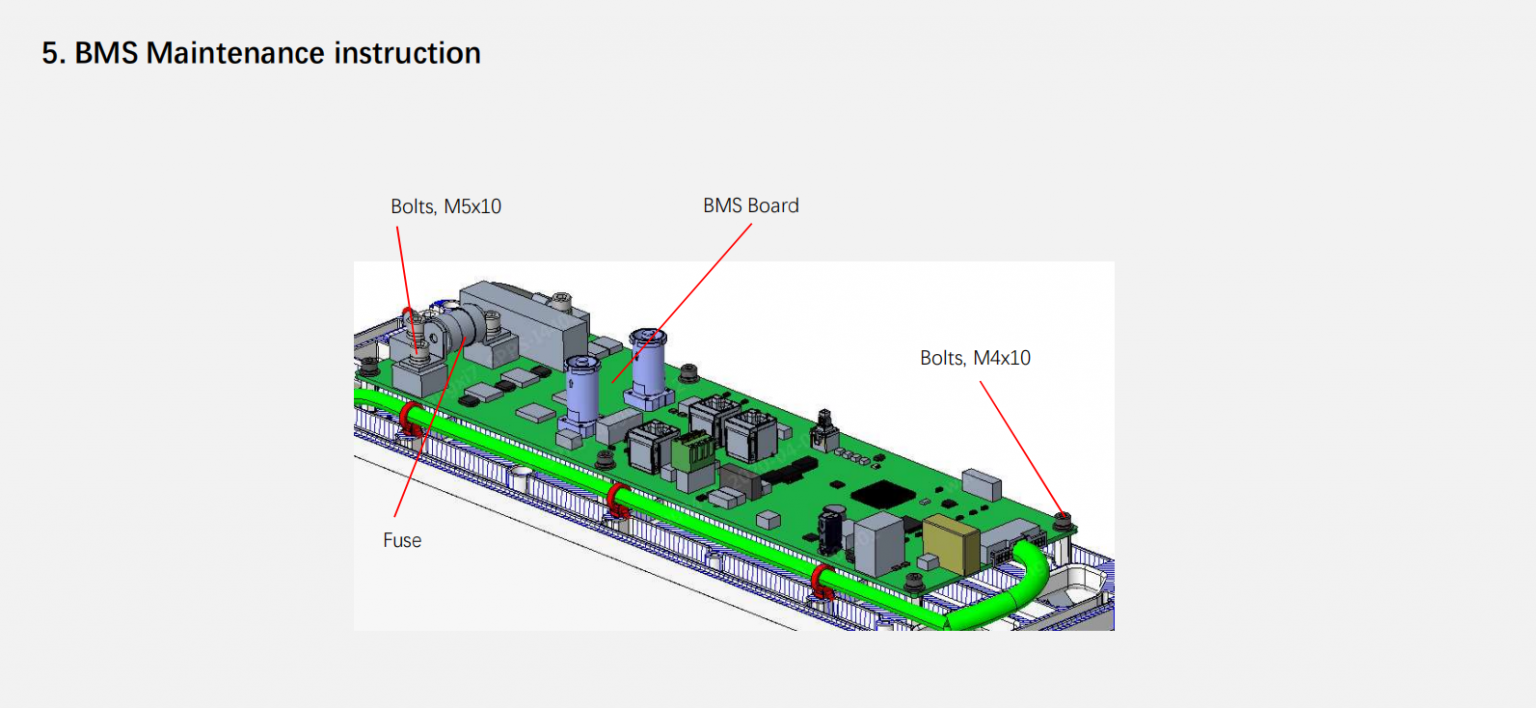
Task: Click the "Fuse" label text
Action: click(x=402, y=540)
